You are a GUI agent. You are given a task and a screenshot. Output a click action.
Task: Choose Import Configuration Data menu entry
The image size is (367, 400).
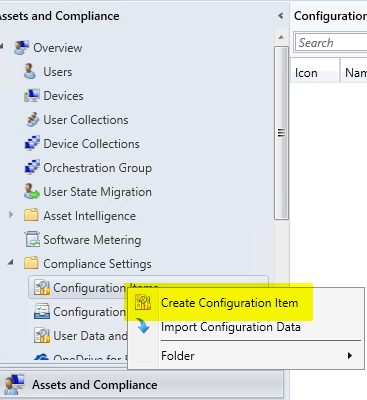pos(245,327)
